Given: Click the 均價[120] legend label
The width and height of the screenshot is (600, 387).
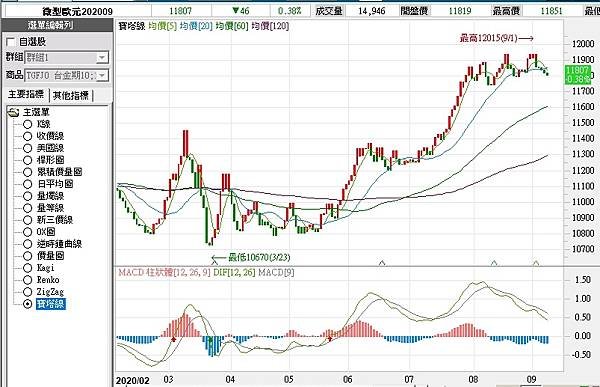Looking at the screenshot, I should [270, 26].
